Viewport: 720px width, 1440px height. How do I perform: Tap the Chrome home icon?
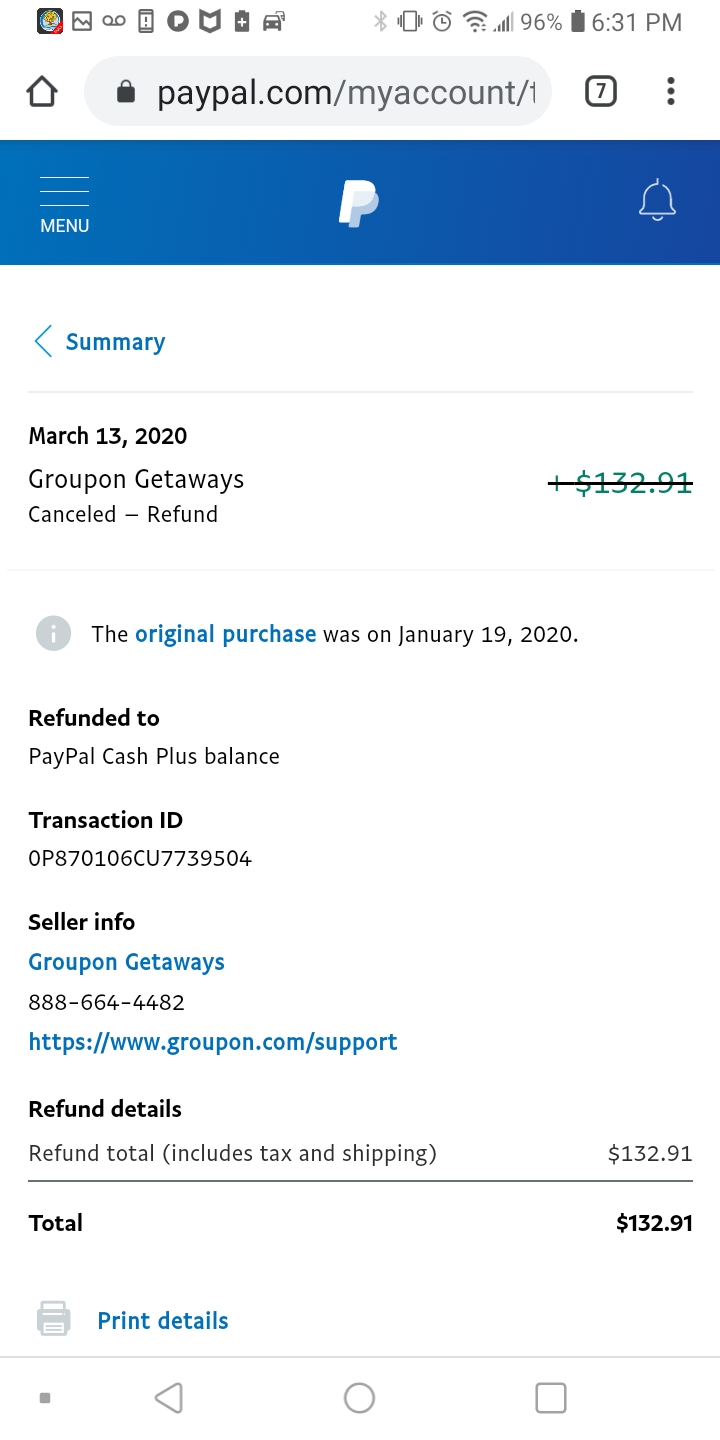pyautogui.click(x=42, y=92)
